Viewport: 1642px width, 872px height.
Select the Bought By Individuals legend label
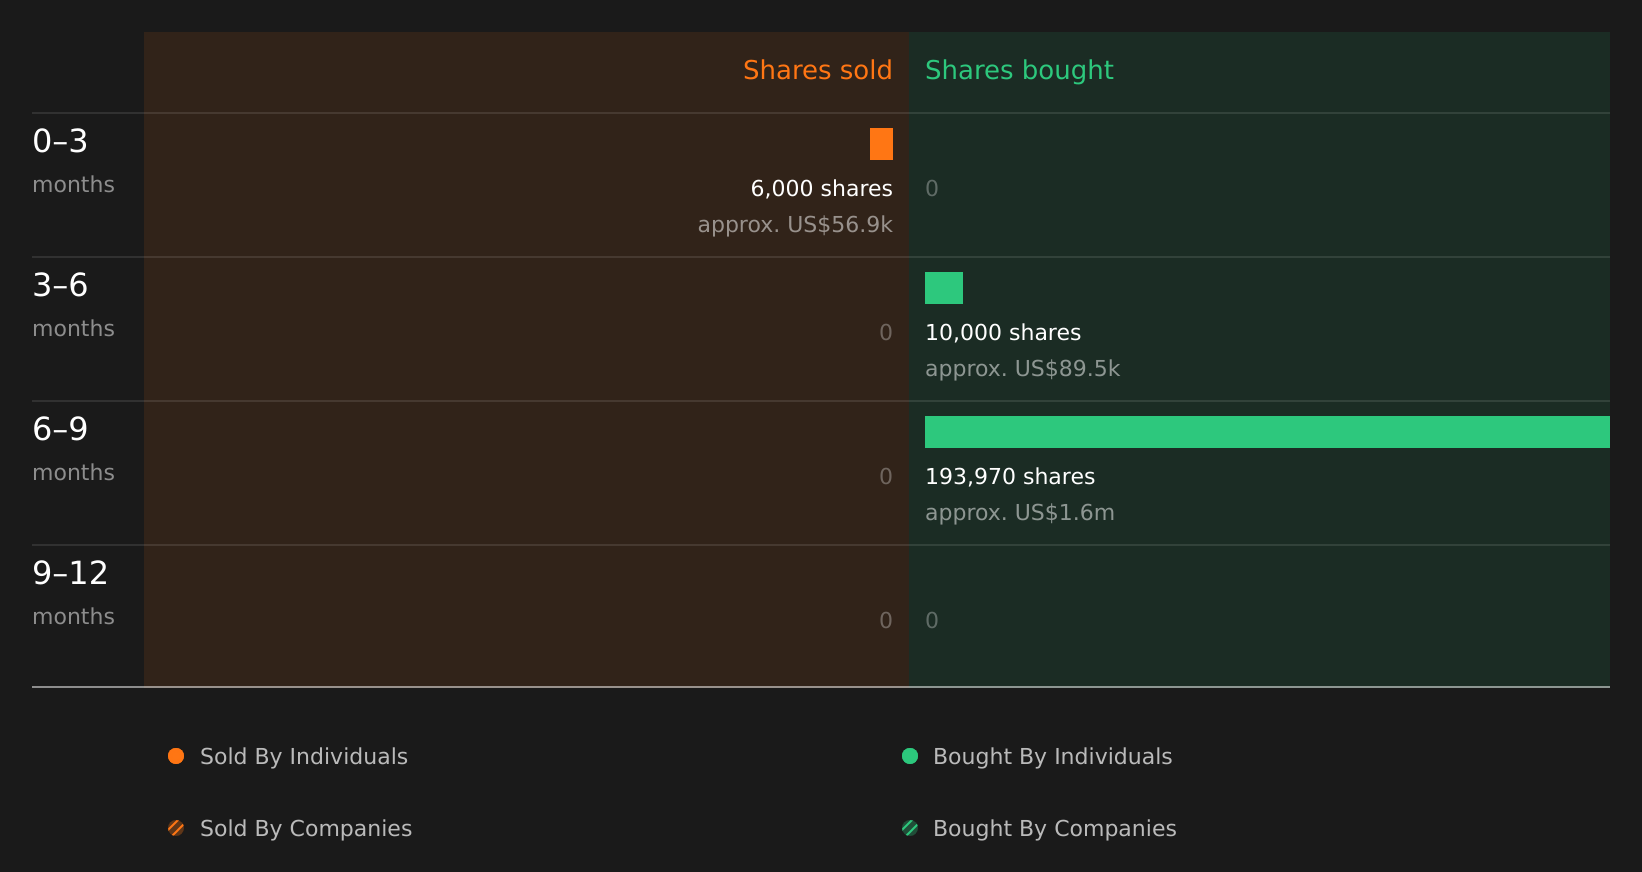click(x=1053, y=757)
